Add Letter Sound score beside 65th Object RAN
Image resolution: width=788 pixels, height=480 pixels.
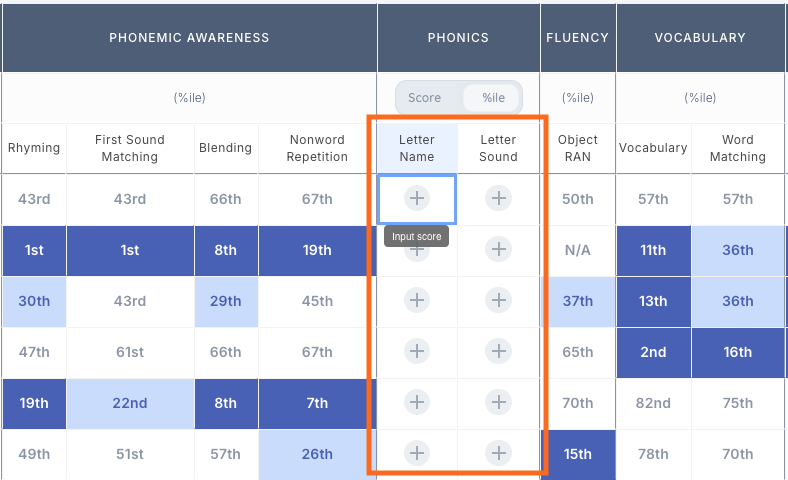(x=498, y=352)
